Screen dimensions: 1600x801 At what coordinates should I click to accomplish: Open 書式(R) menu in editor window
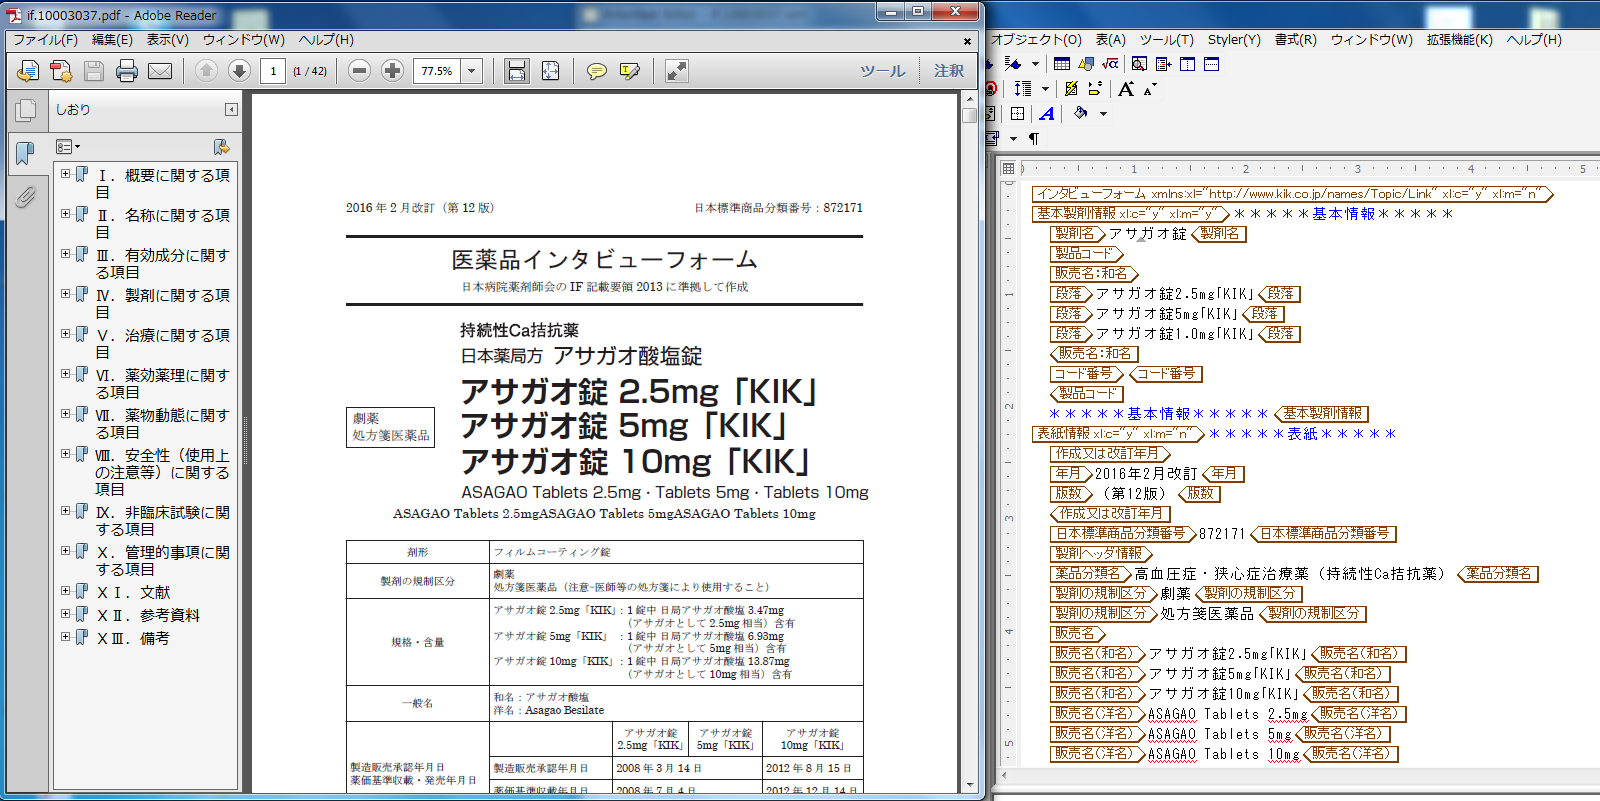pyautogui.click(x=1295, y=40)
